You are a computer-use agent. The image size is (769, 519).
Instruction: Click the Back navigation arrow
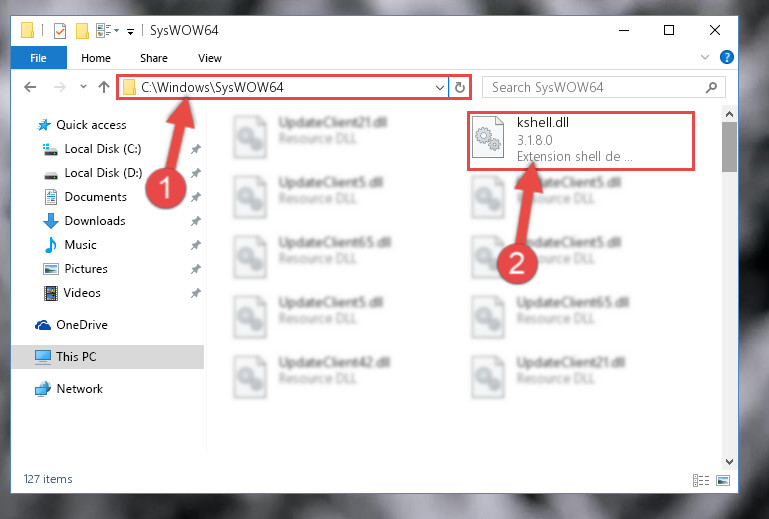click(30, 87)
